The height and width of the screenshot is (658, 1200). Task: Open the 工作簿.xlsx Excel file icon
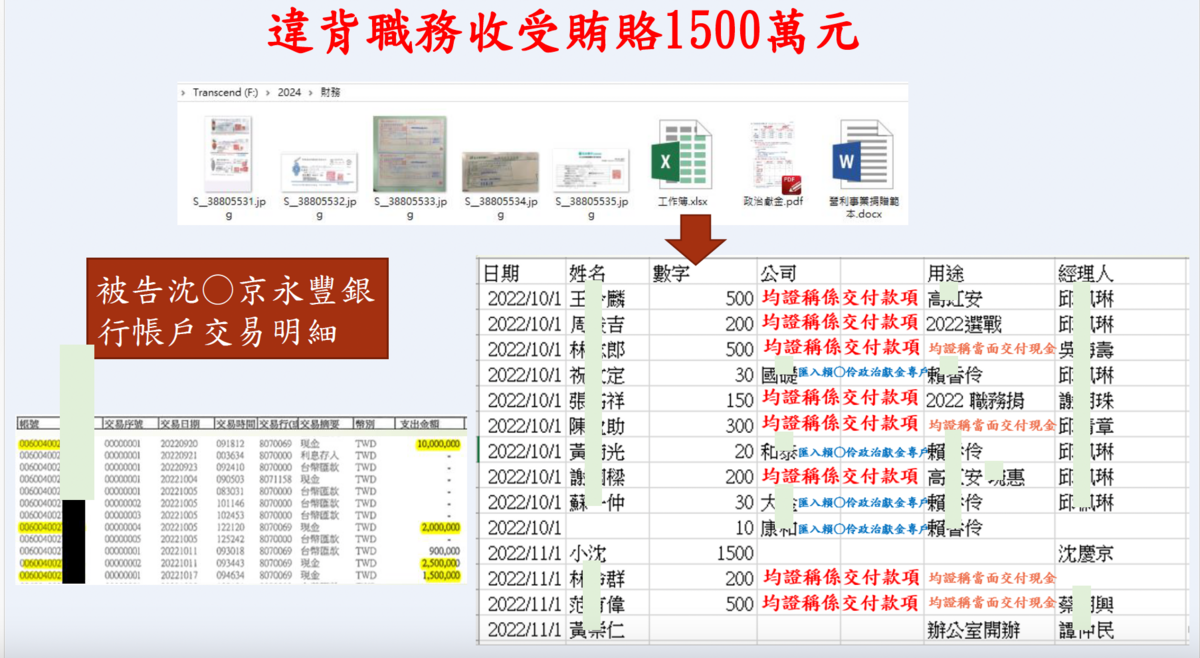tap(682, 154)
